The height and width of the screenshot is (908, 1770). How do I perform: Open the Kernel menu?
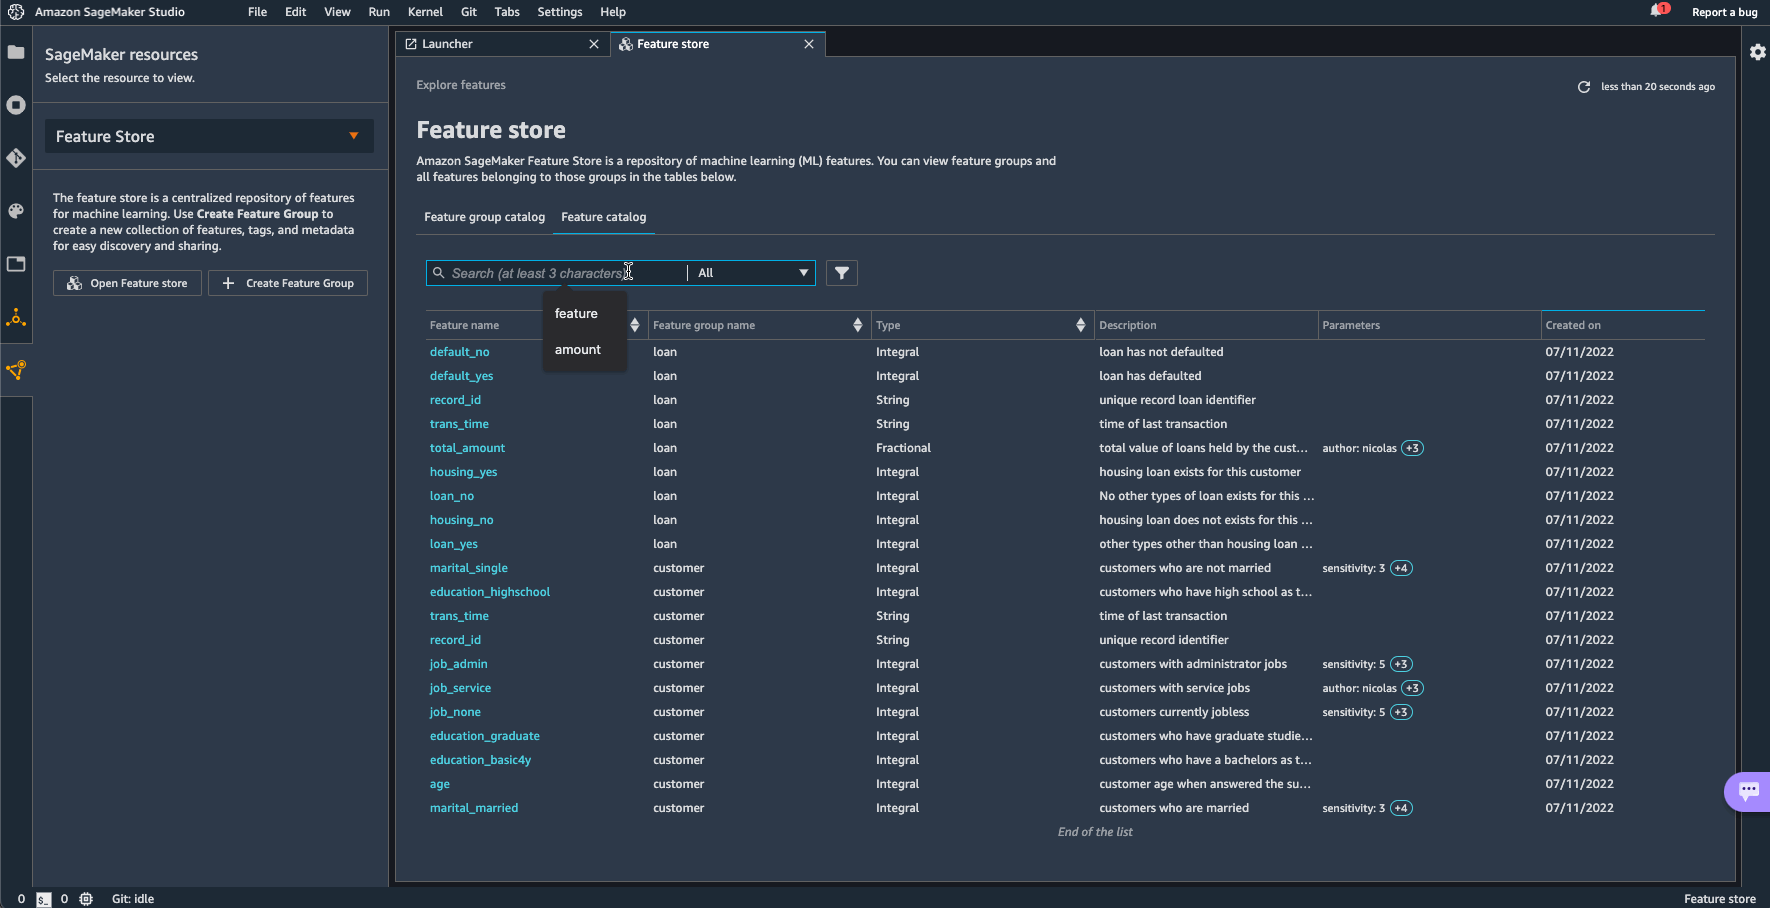click(425, 12)
